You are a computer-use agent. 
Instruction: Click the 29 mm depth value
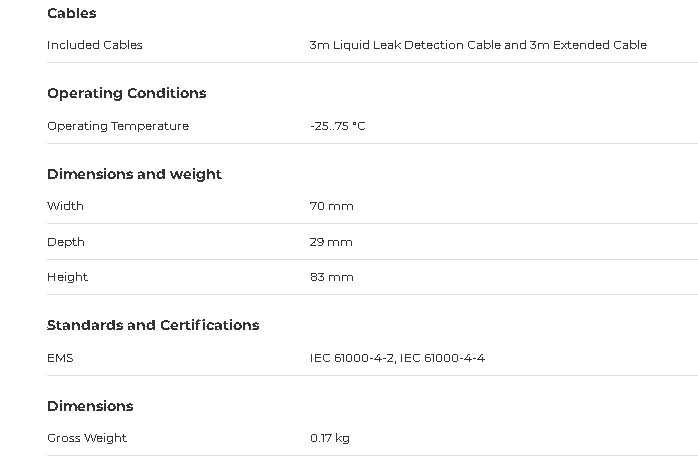click(x=331, y=242)
